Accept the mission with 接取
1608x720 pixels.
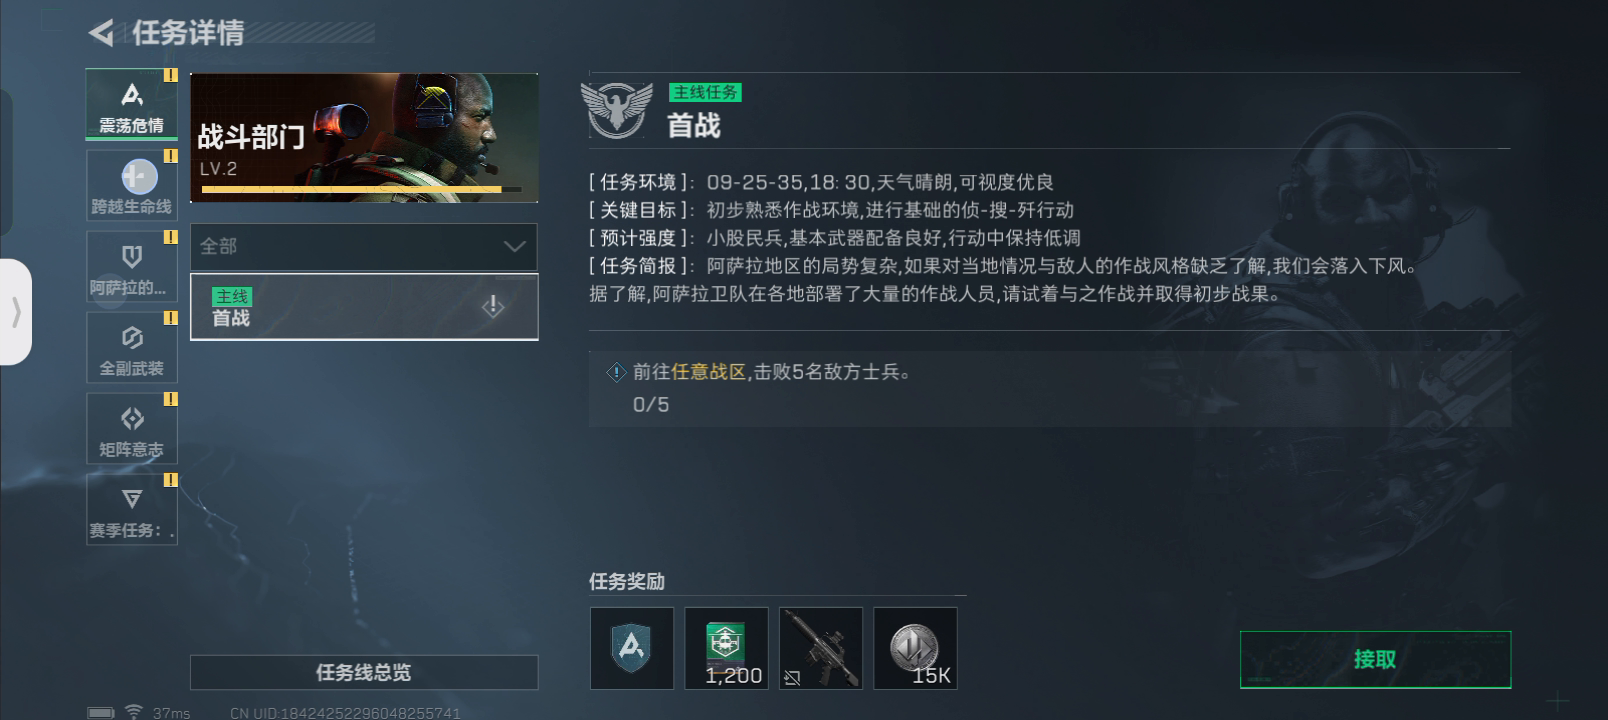[1375, 659]
